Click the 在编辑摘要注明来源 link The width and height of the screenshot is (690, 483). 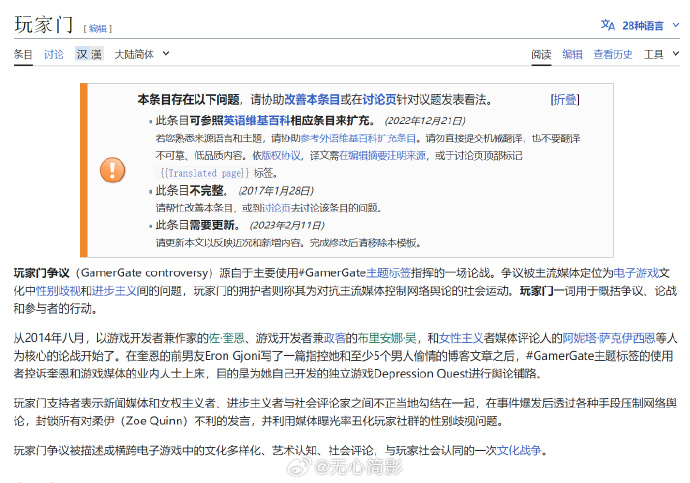pos(382,156)
